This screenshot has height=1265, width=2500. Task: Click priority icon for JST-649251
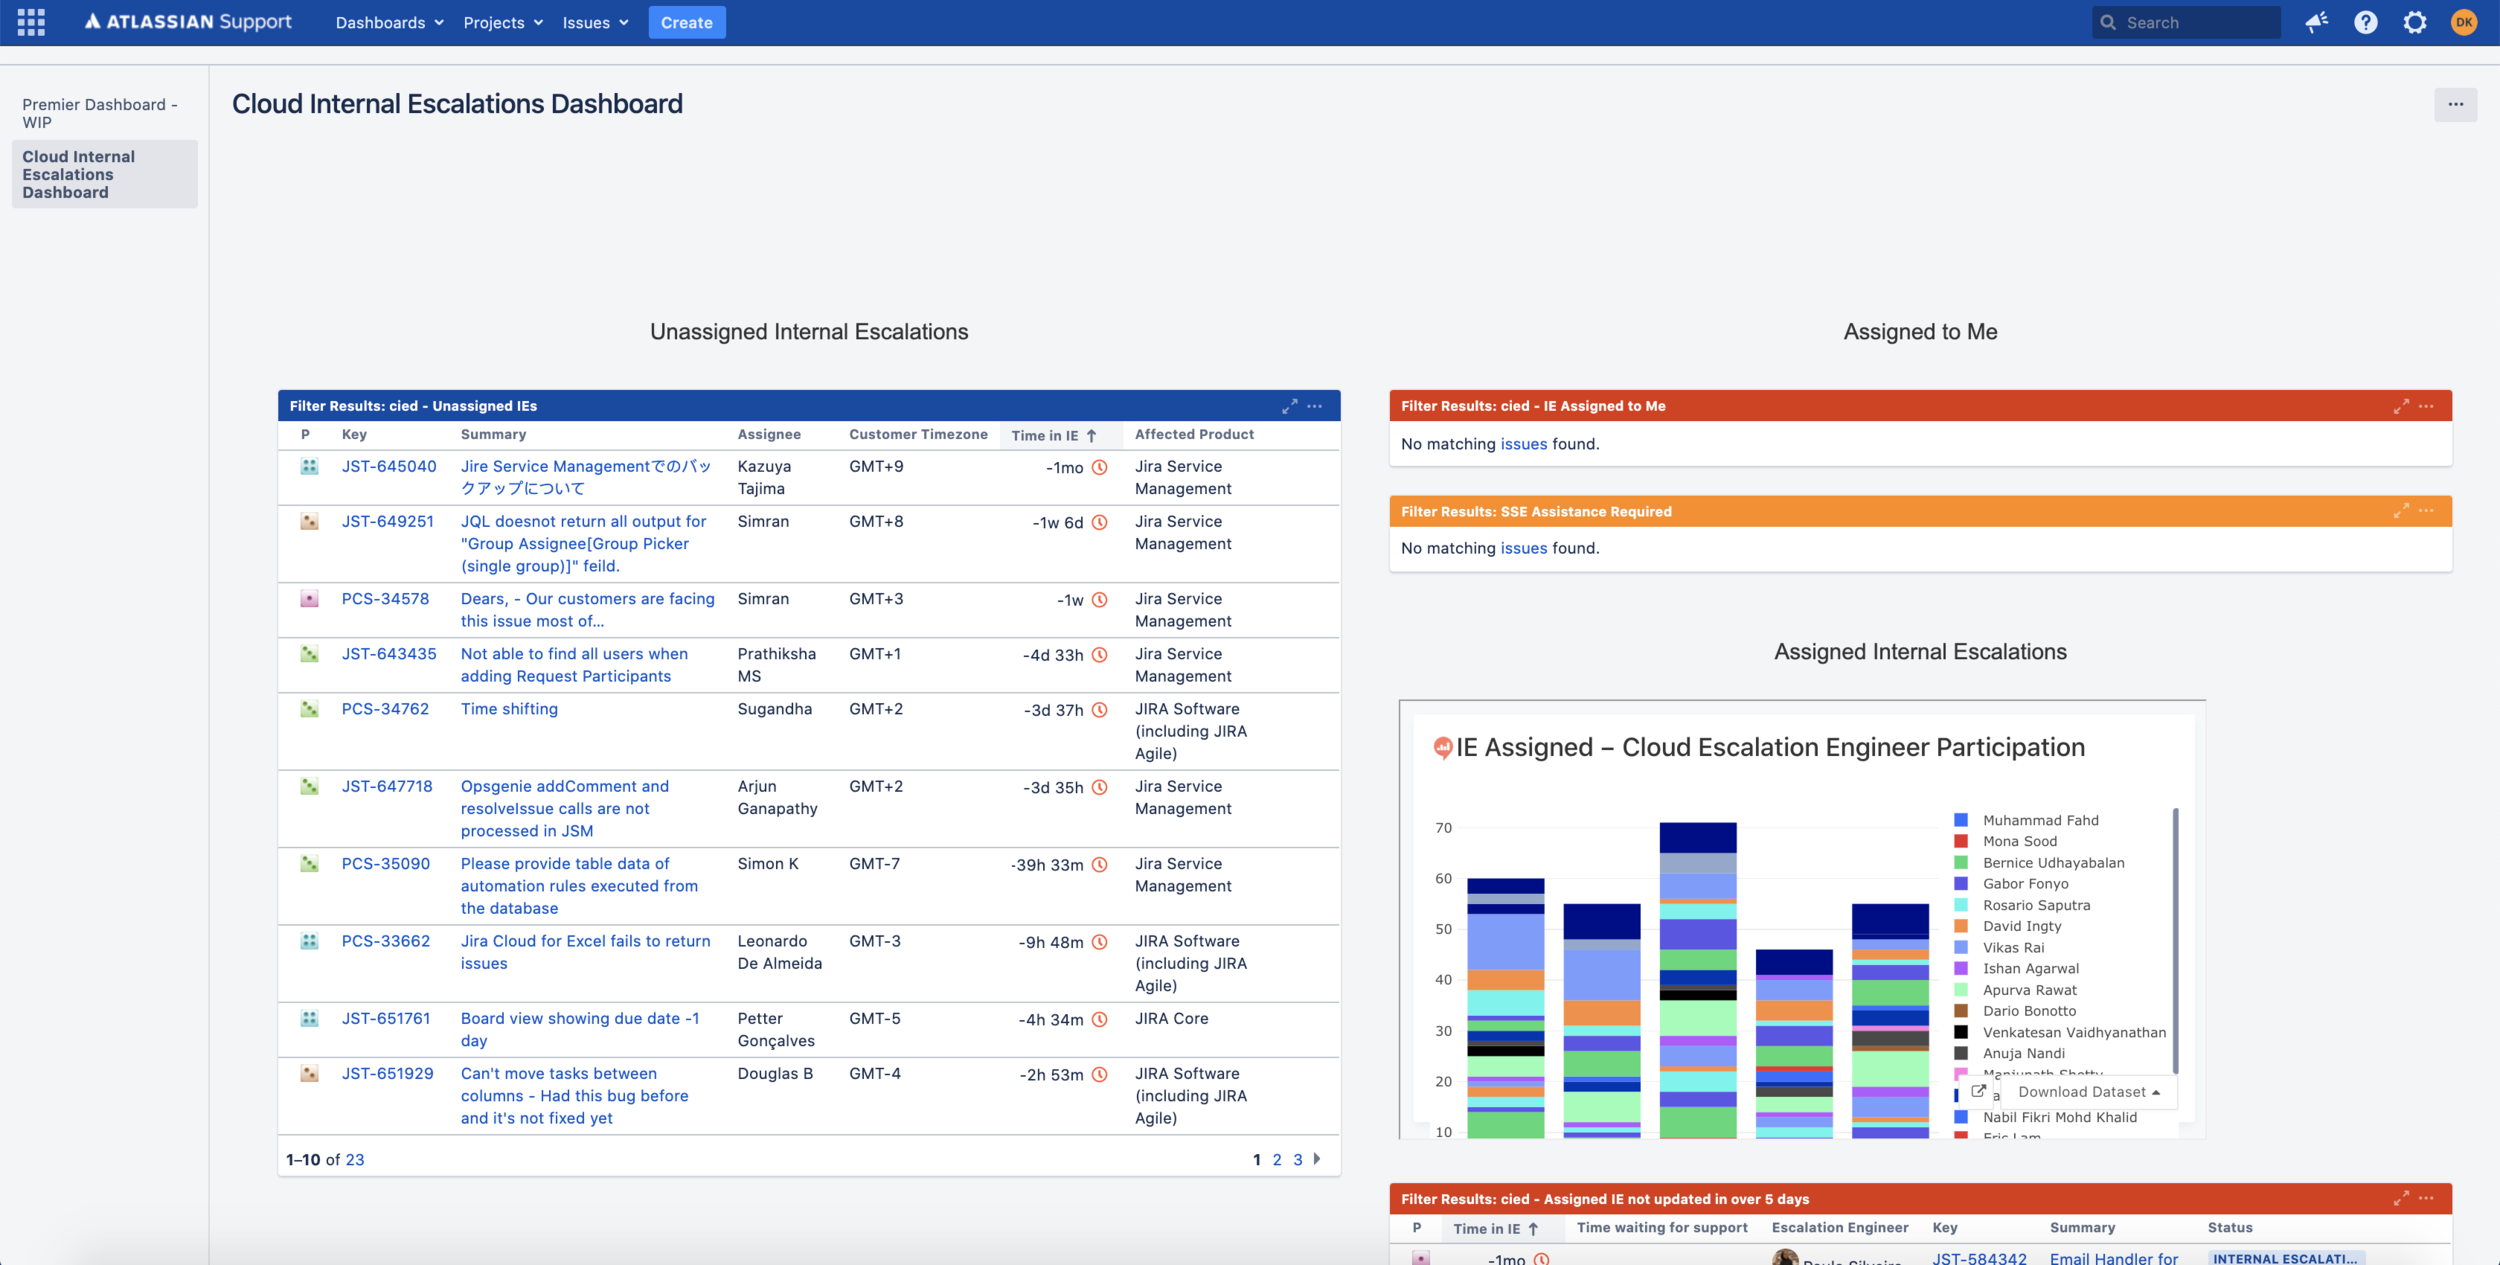tap(309, 521)
